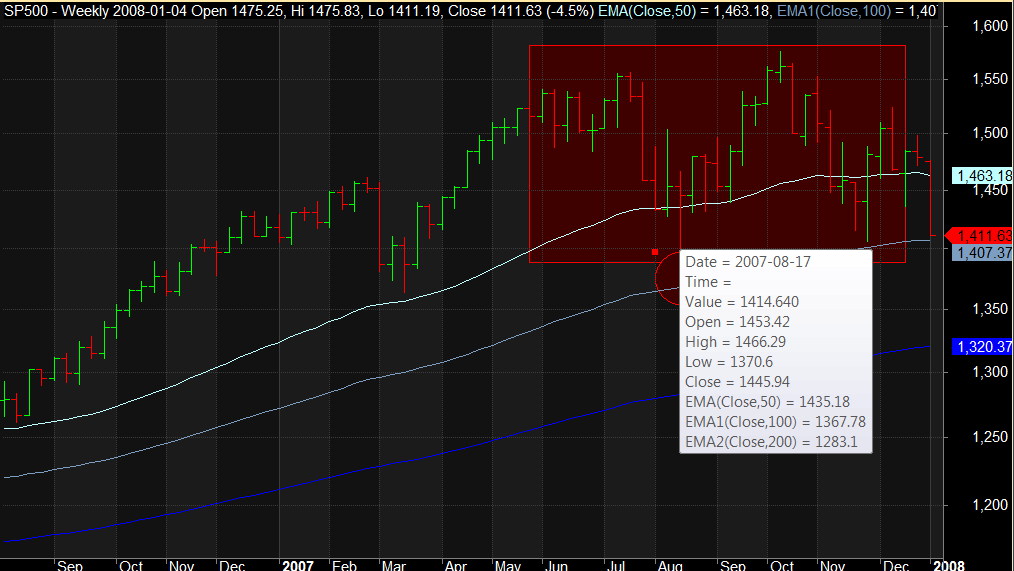Click the Mar month label on time axis
This screenshot has height=571, width=1014.
[394, 565]
